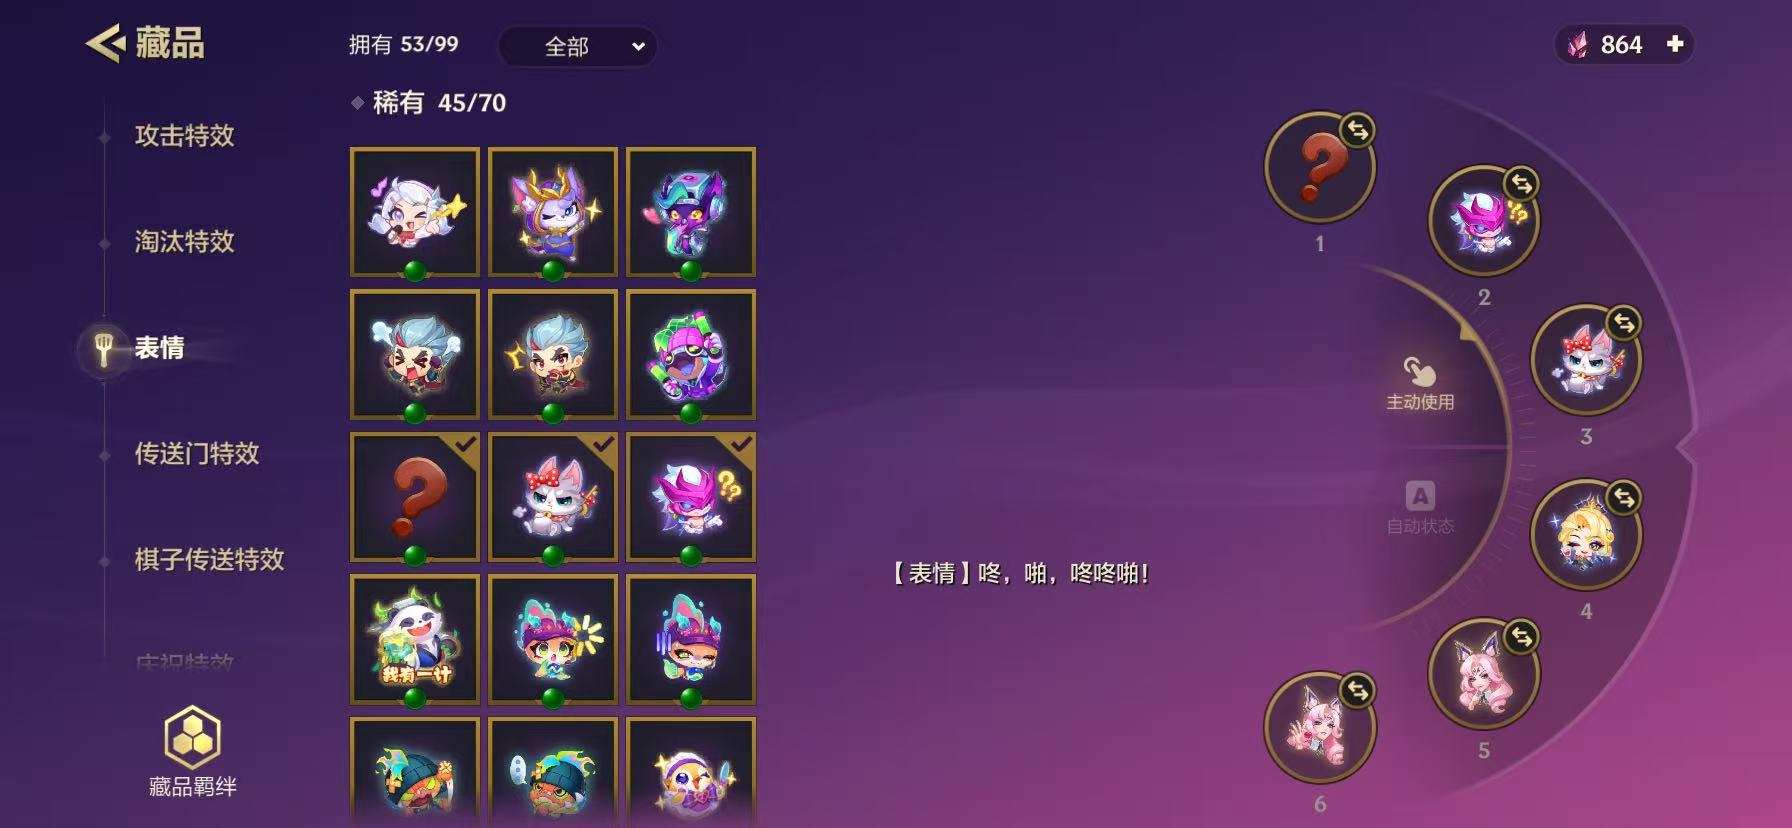Swap the emote in wheel slot 6
The image size is (1792, 828).
[x=1357, y=690]
